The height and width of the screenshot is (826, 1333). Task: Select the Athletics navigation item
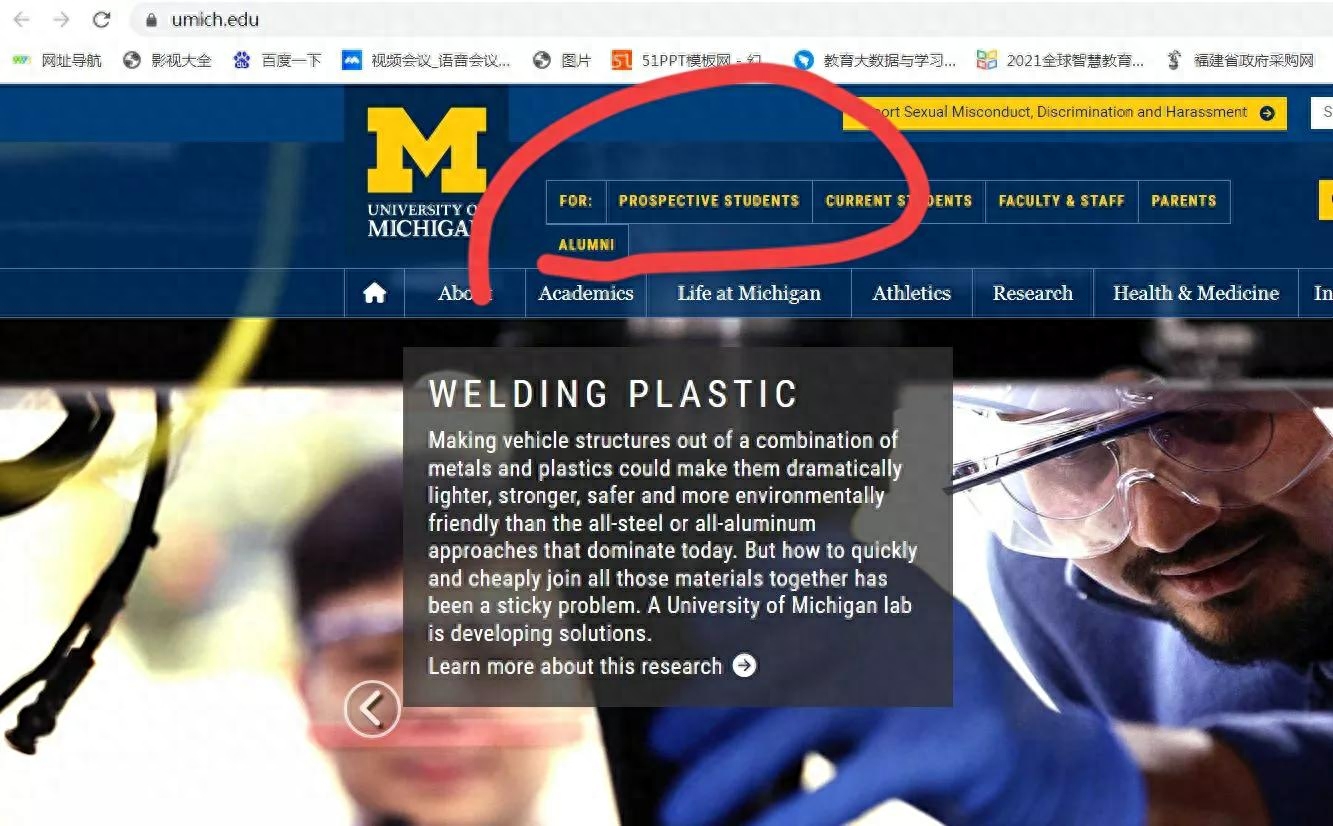[911, 293]
